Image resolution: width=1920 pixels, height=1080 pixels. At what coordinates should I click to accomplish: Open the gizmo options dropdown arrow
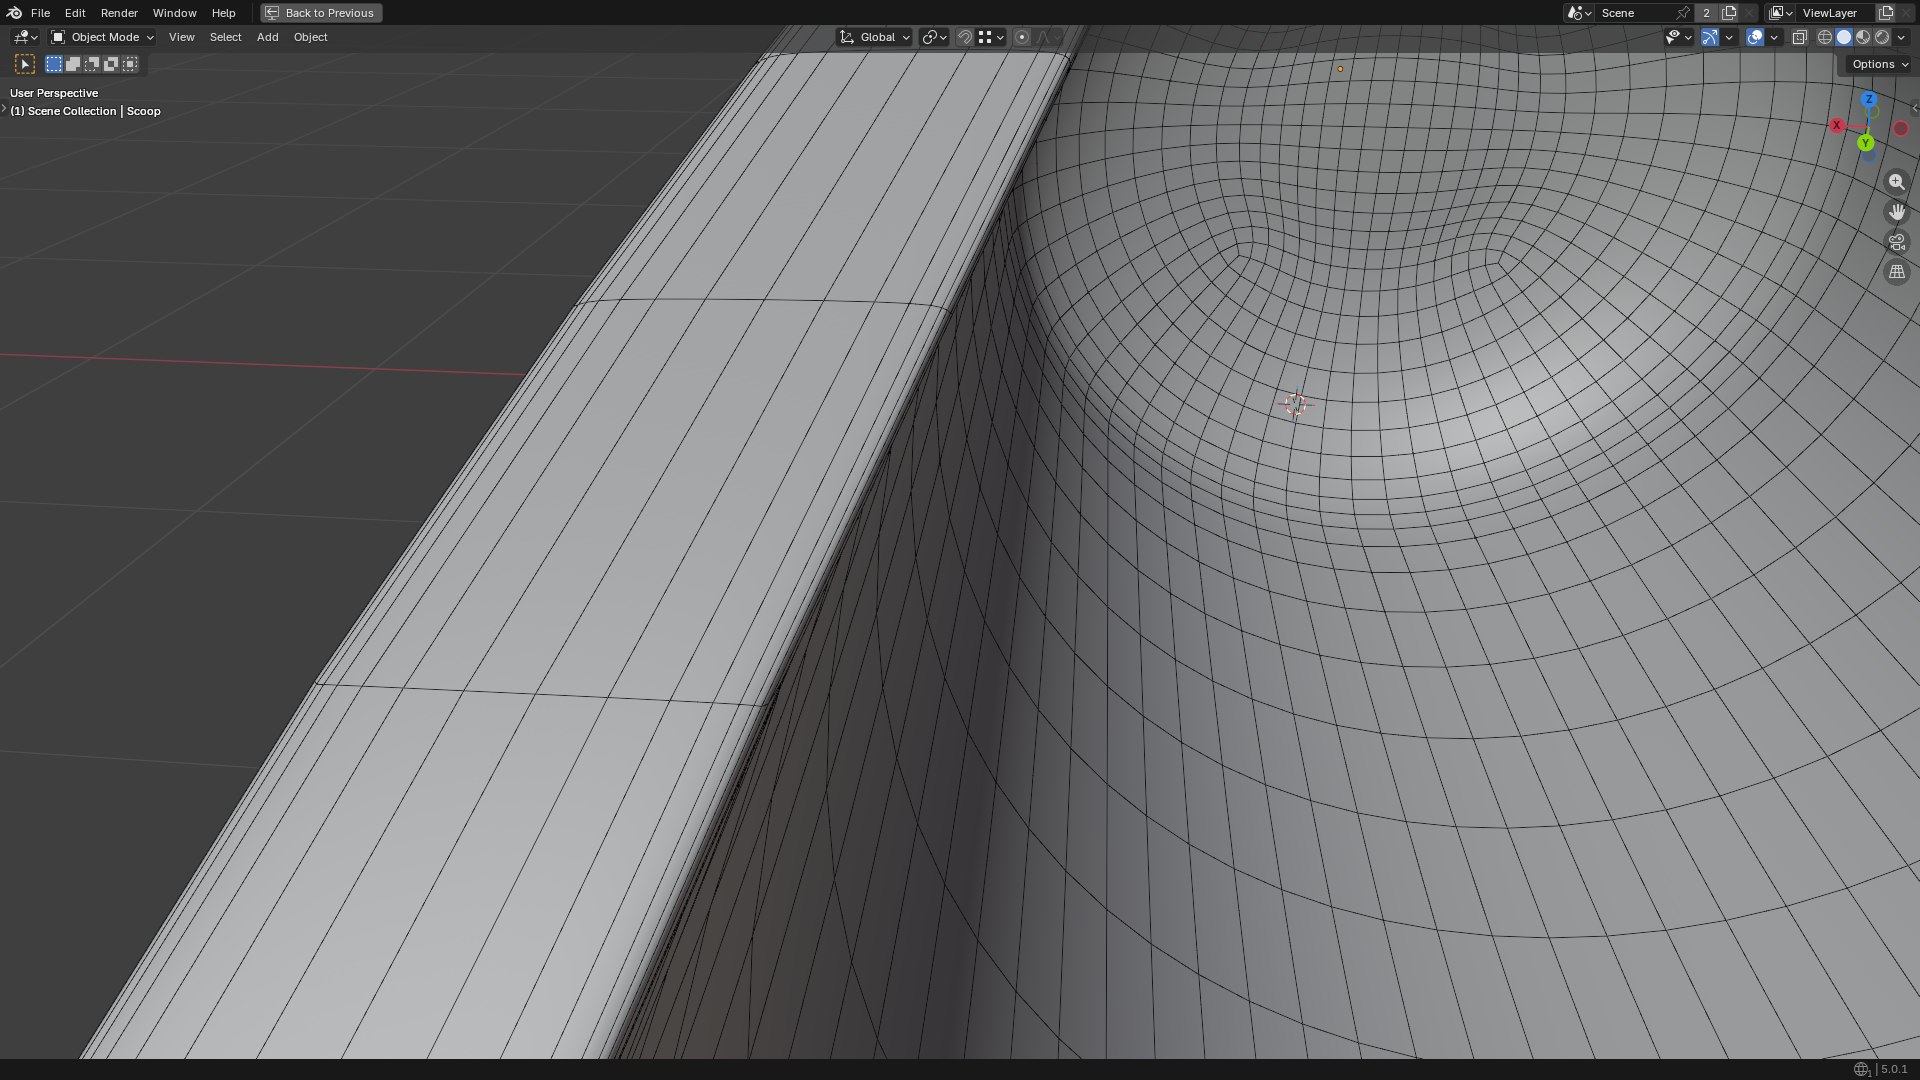tap(1729, 37)
